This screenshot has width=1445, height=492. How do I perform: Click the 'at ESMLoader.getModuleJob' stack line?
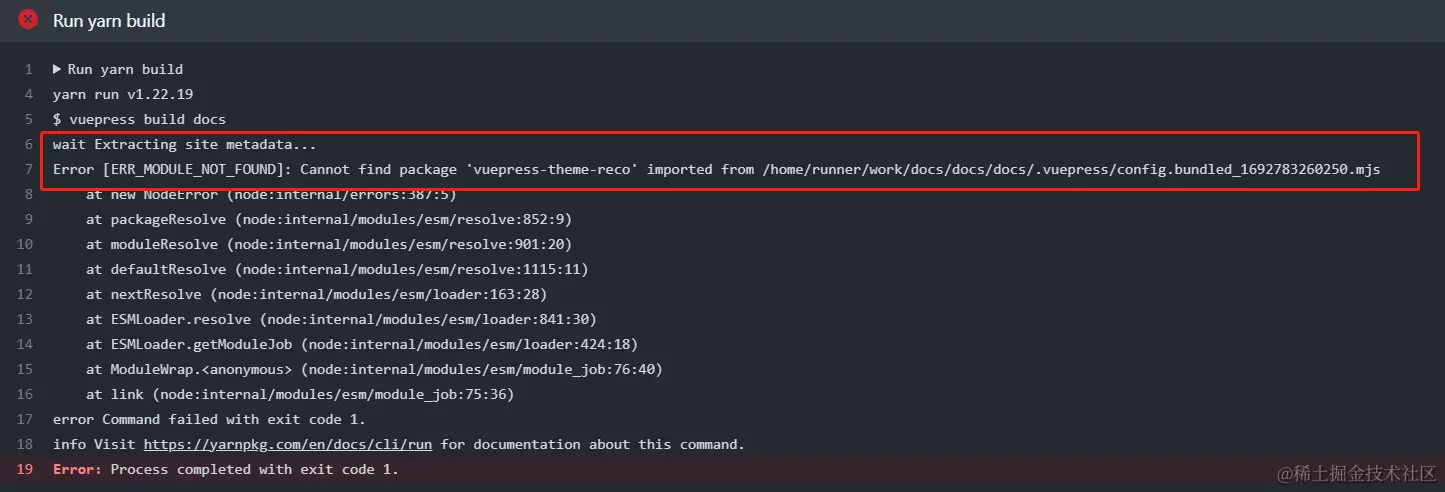click(x=361, y=344)
